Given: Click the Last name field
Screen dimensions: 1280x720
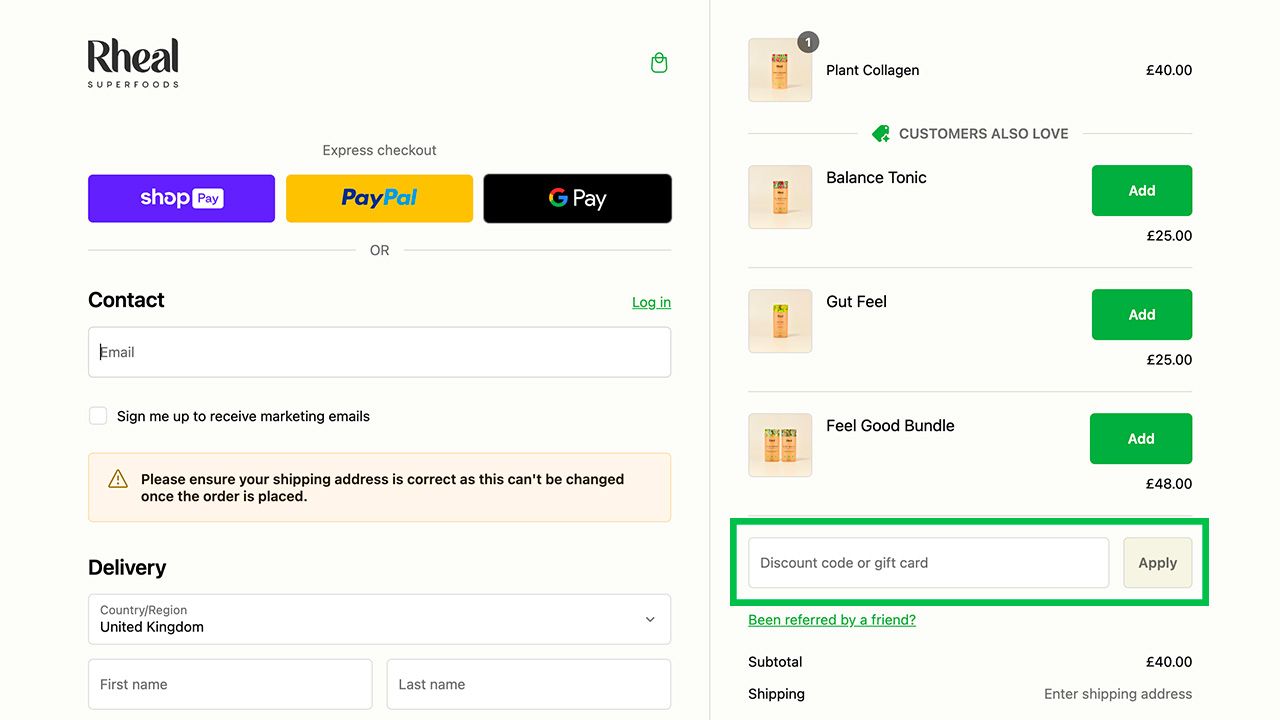Looking at the screenshot, I should pyautogui.click(x=528, y=684).
